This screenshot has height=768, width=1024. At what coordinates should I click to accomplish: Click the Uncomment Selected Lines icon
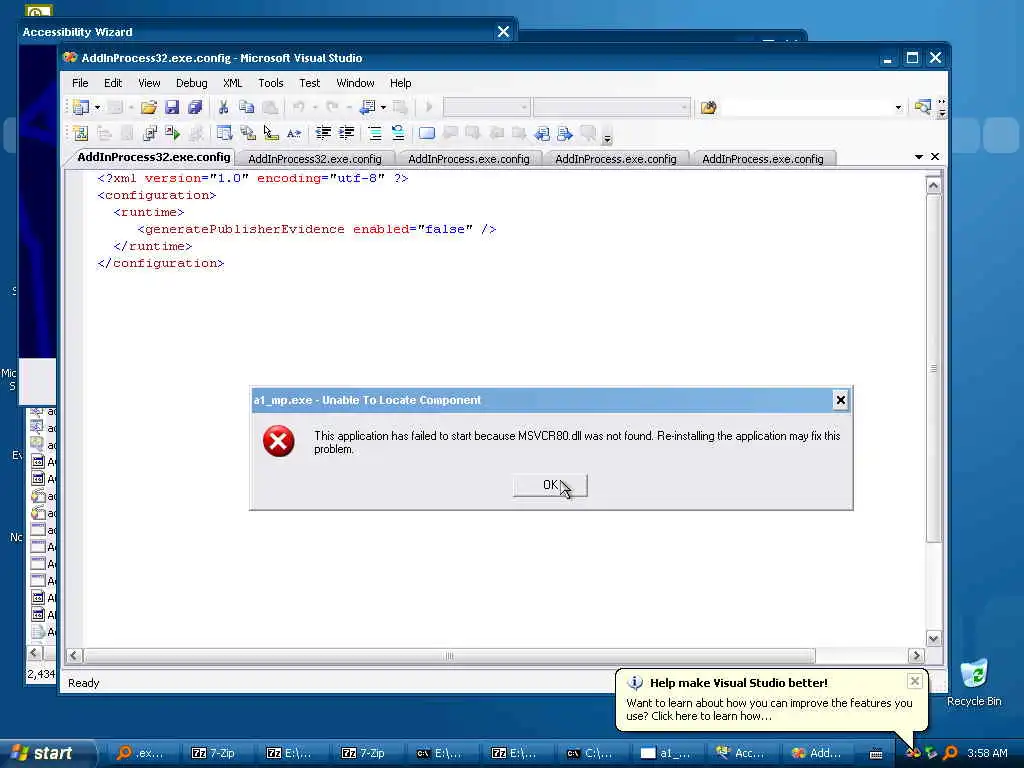click(398, 134)
